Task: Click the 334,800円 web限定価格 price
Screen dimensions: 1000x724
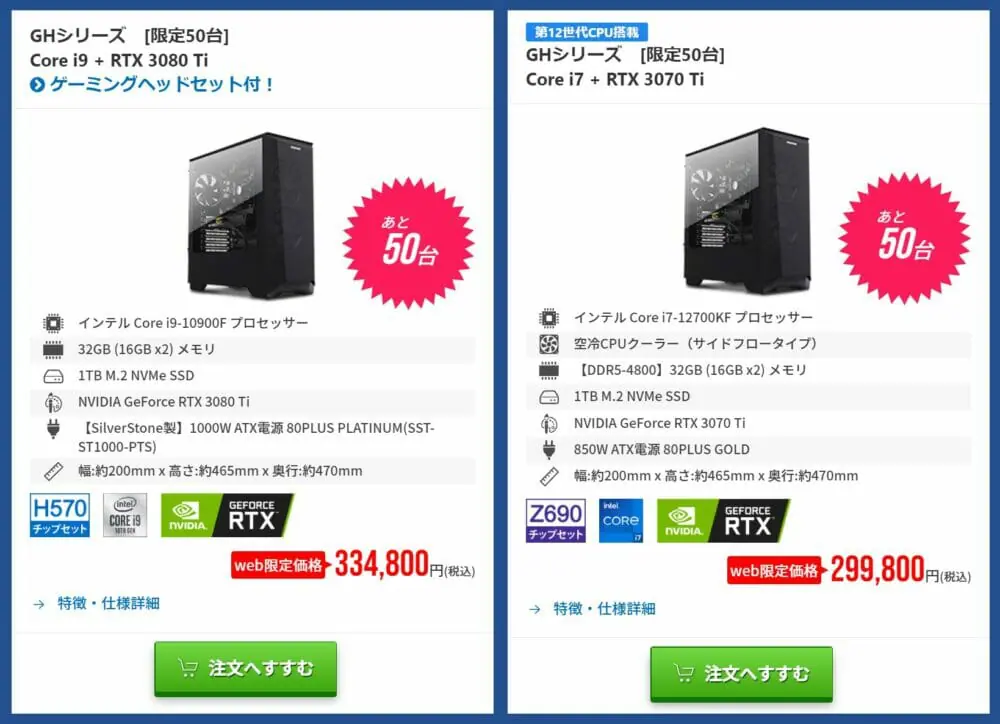Action: (353, 565)
